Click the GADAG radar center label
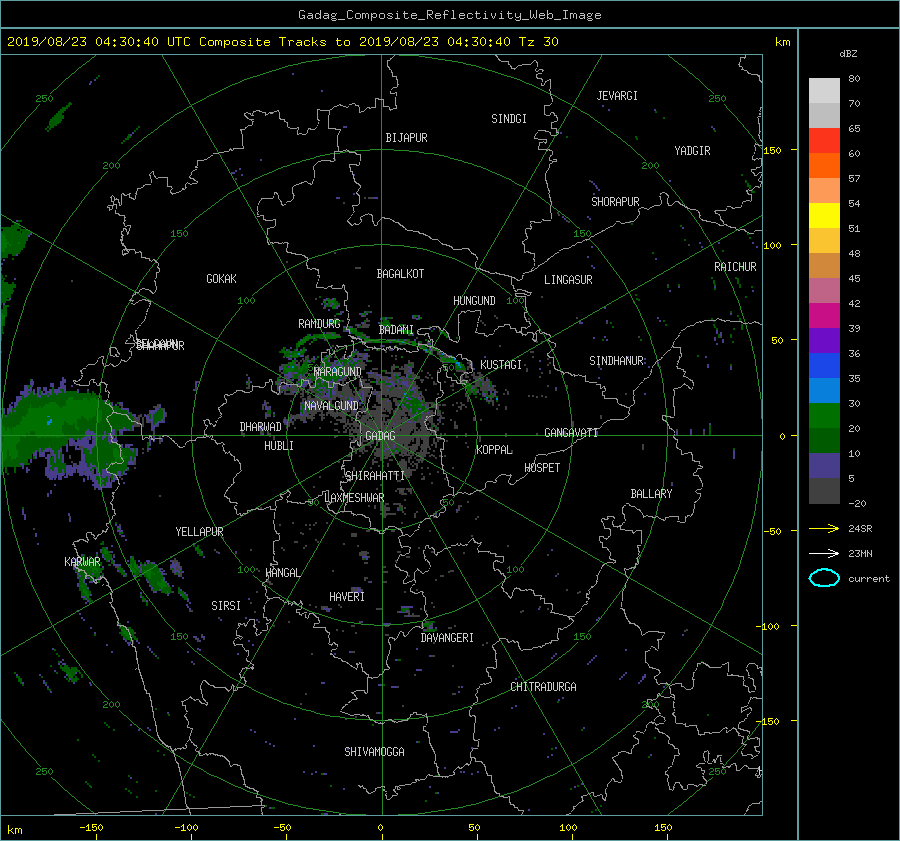 click(x=380, y=436)
